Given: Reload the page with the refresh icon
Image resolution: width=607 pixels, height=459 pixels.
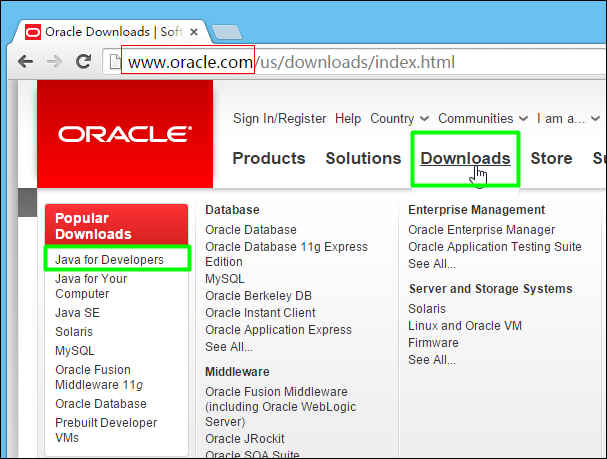Looking at the screenshot, I should pos(83,62).
